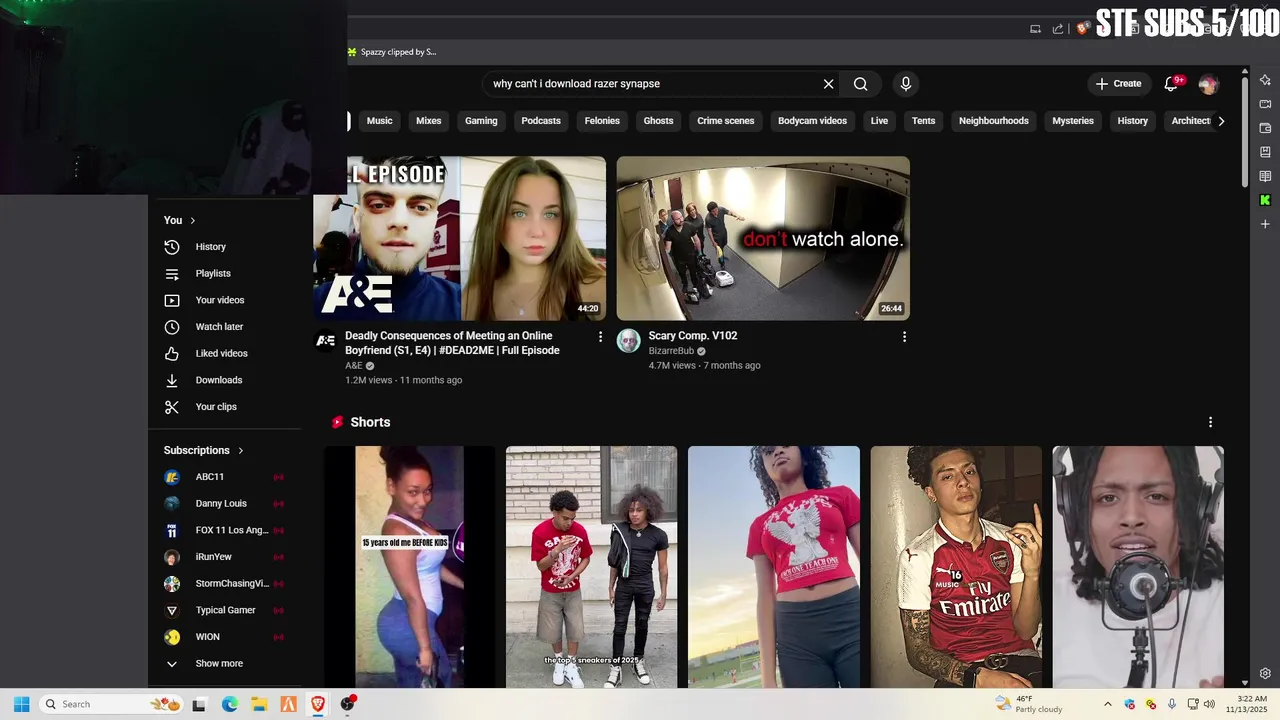
Task: Play the Scary Comp. V102 thumbnail
Action: click(x=763, y=238)
